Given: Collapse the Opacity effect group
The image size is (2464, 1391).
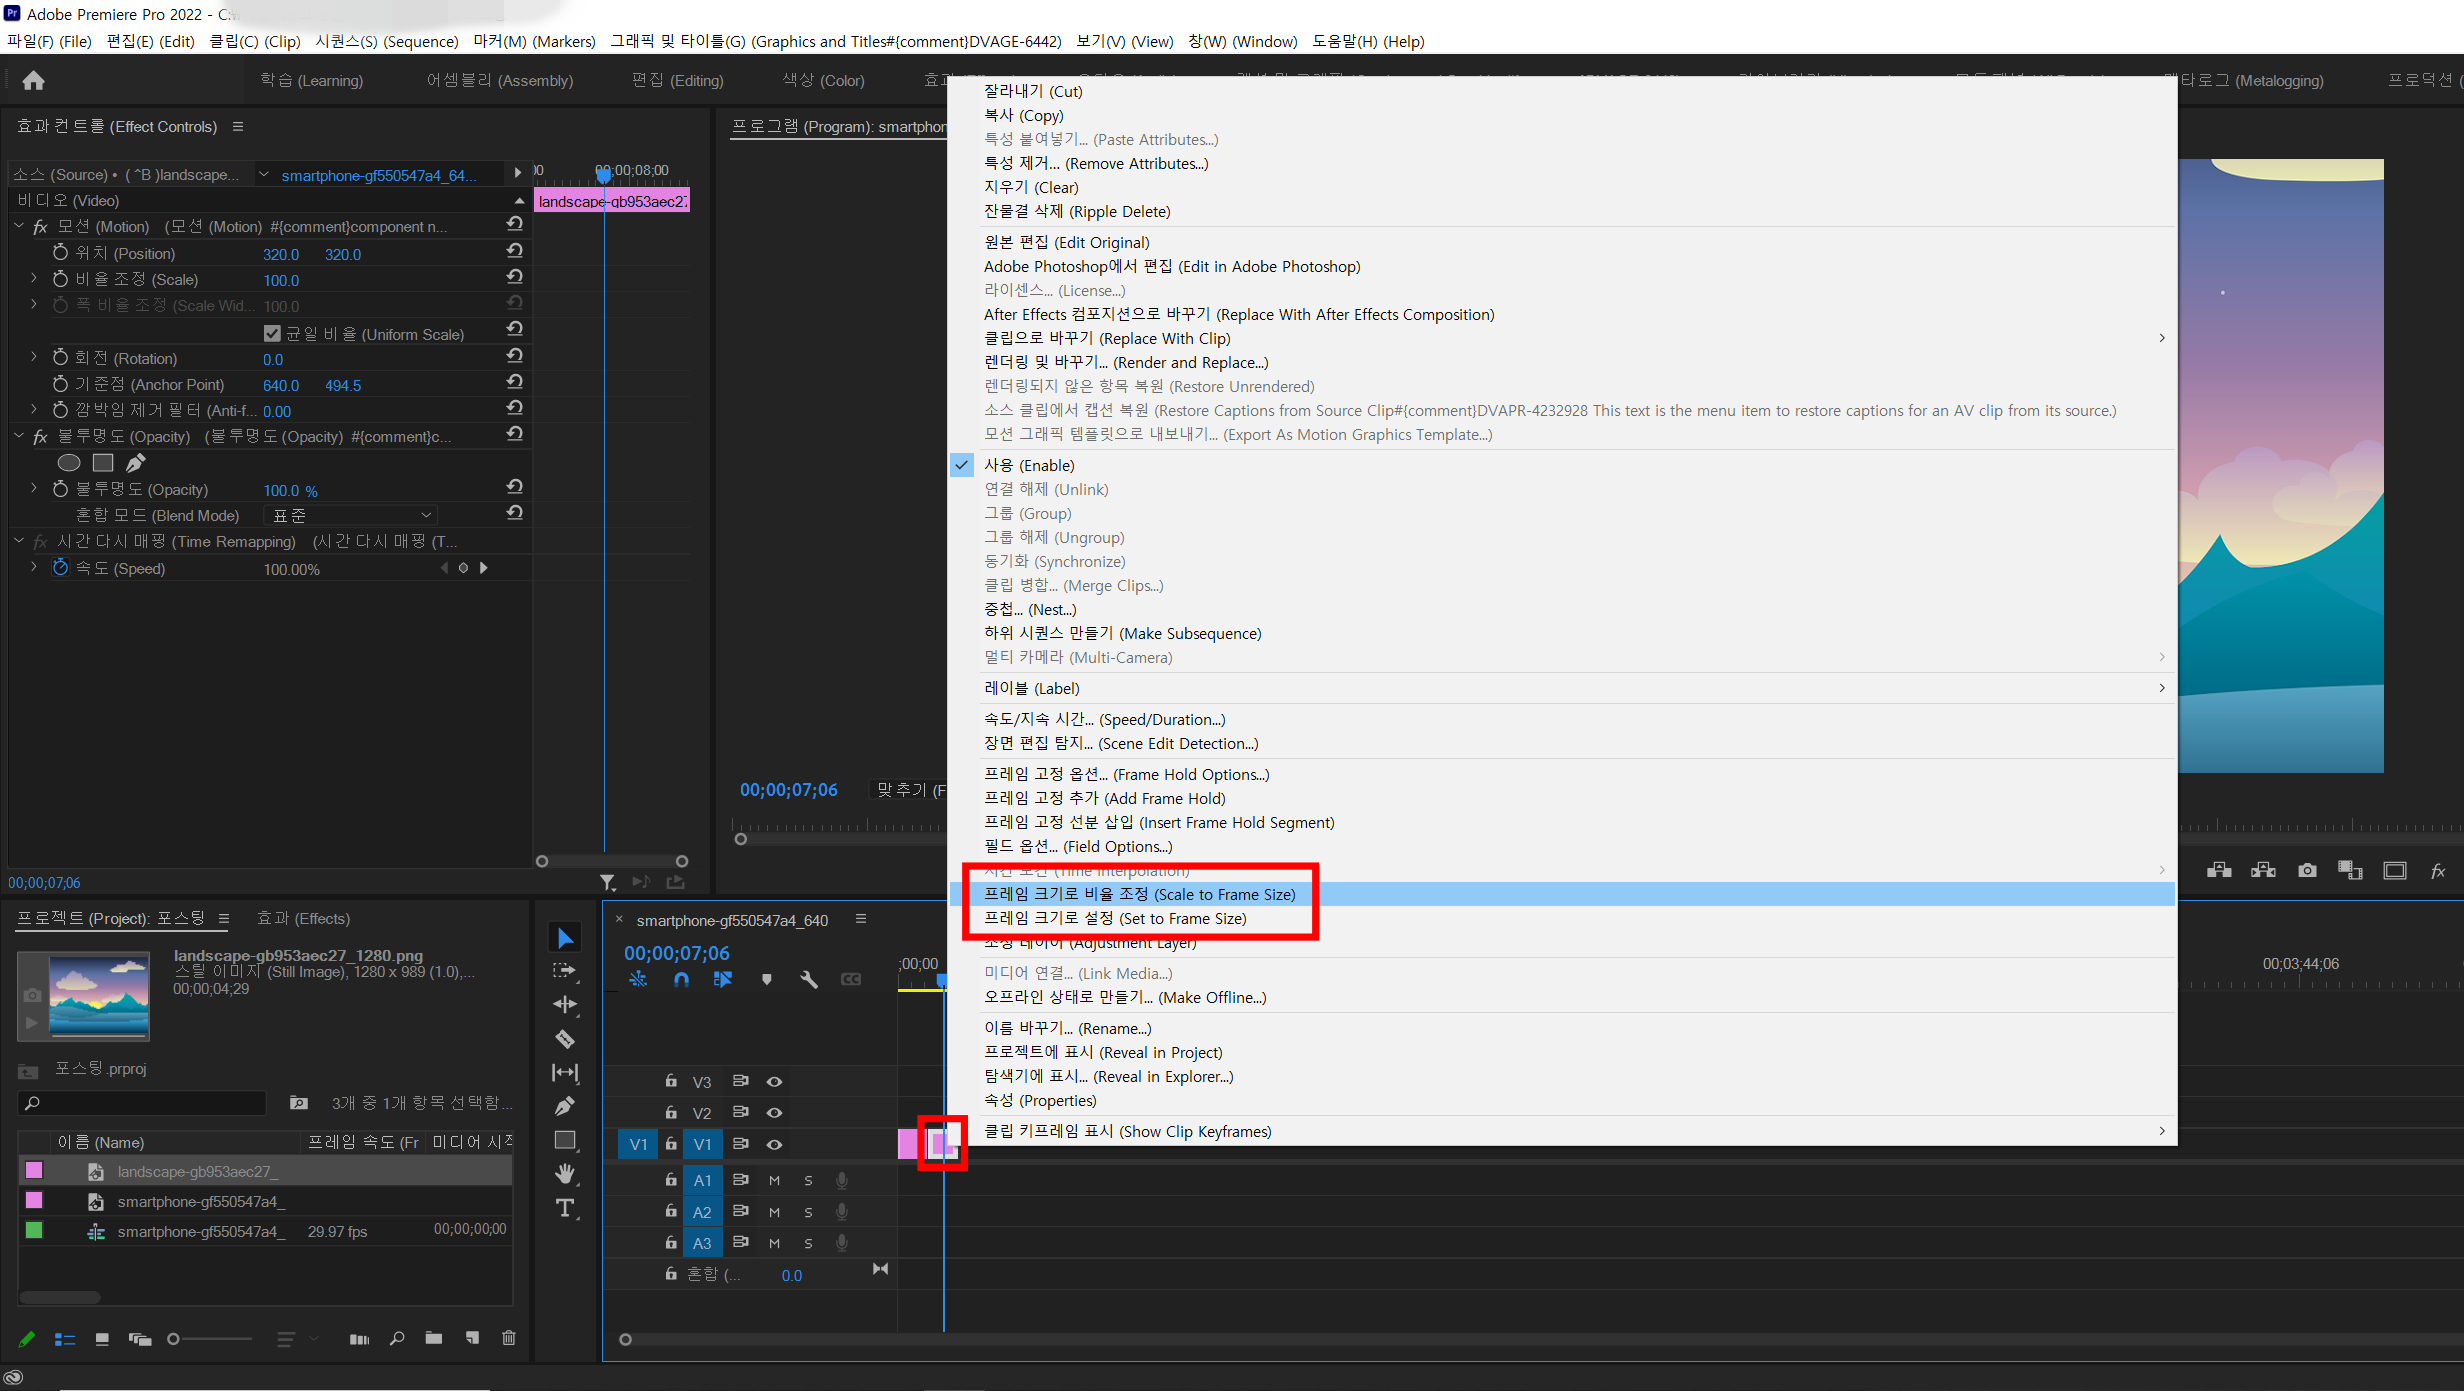Looking at the screenshot, I should (x=18, y=436).
